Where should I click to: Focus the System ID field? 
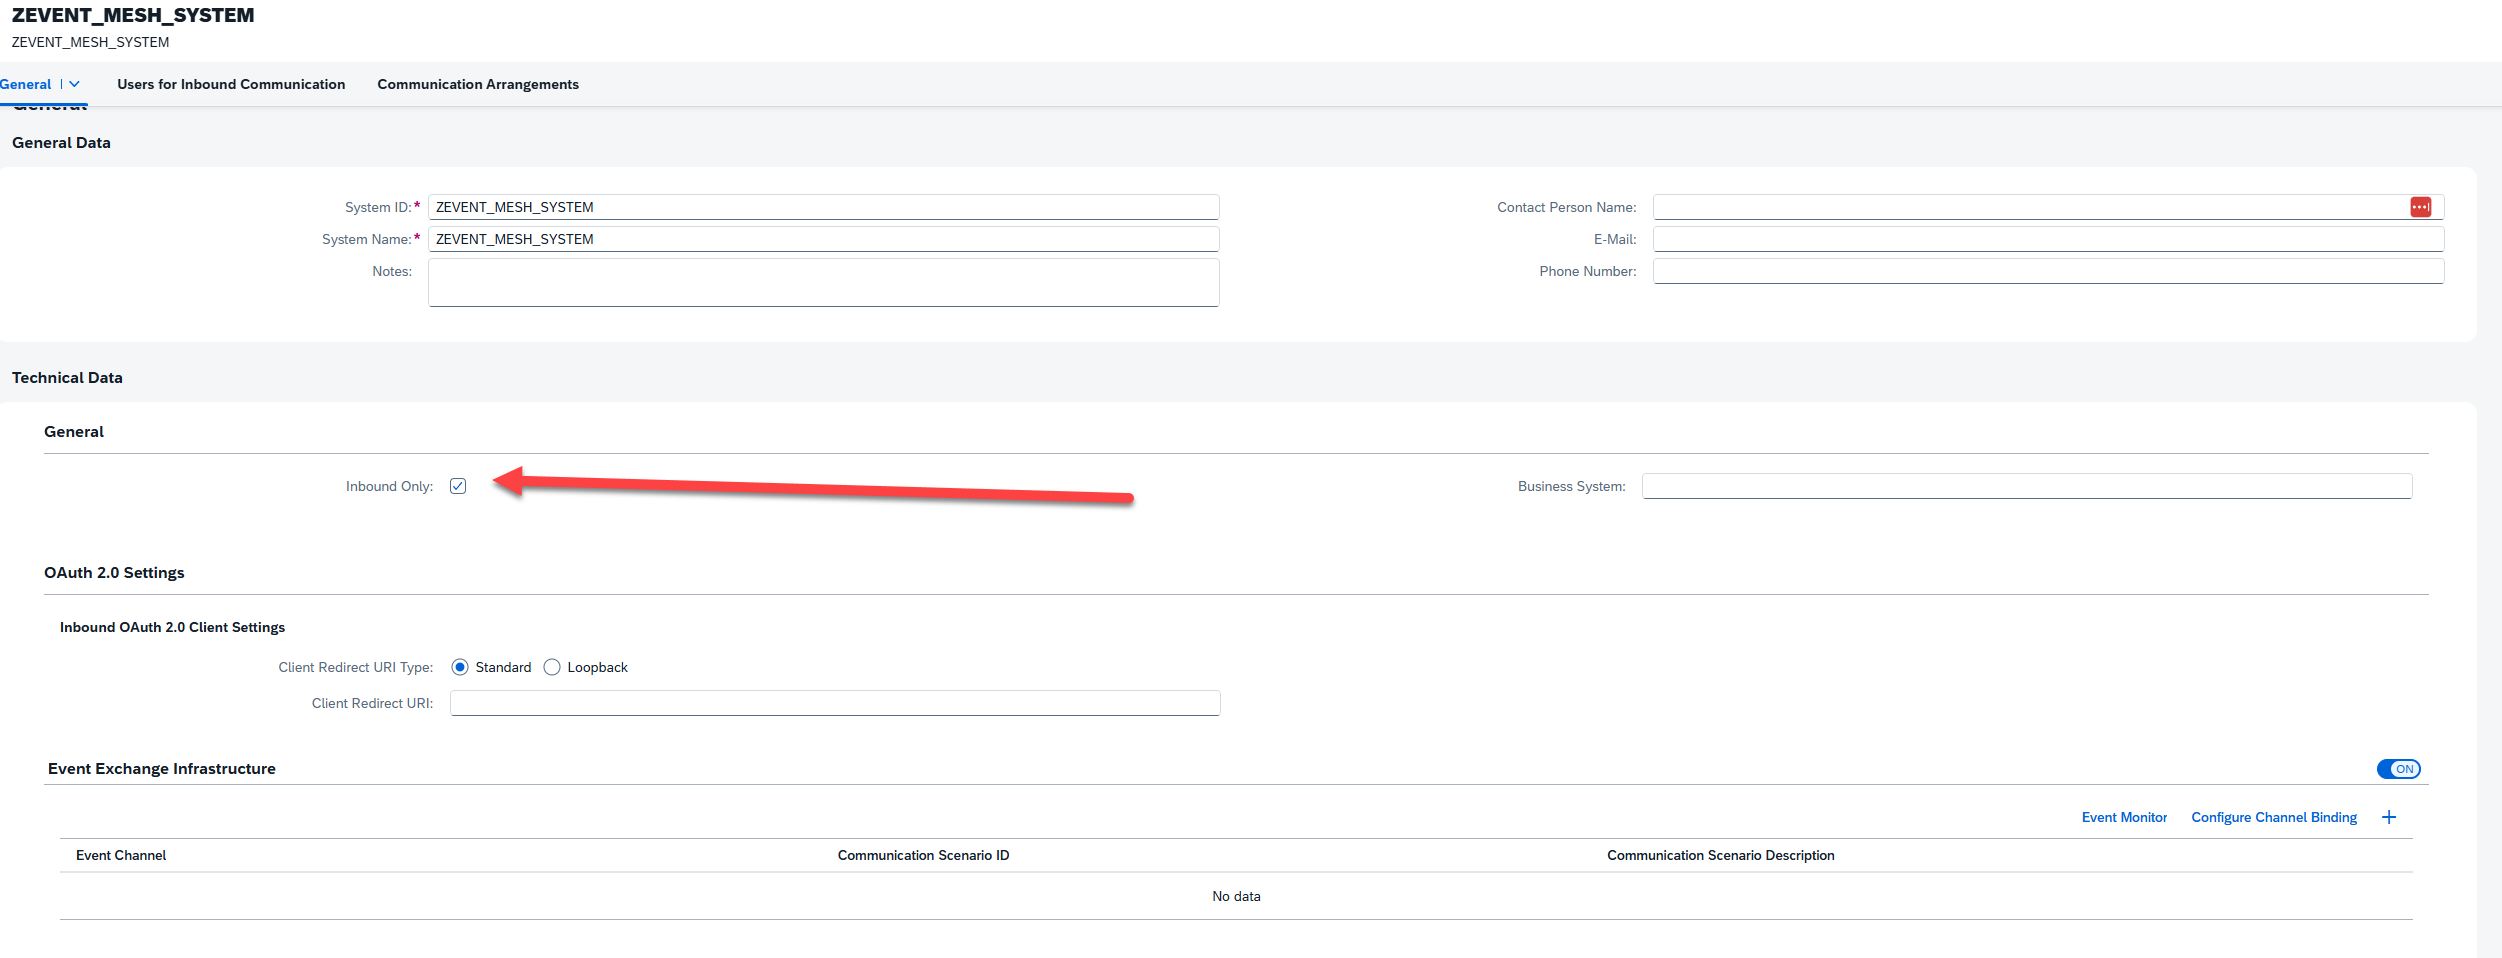(x=823, y=207)
